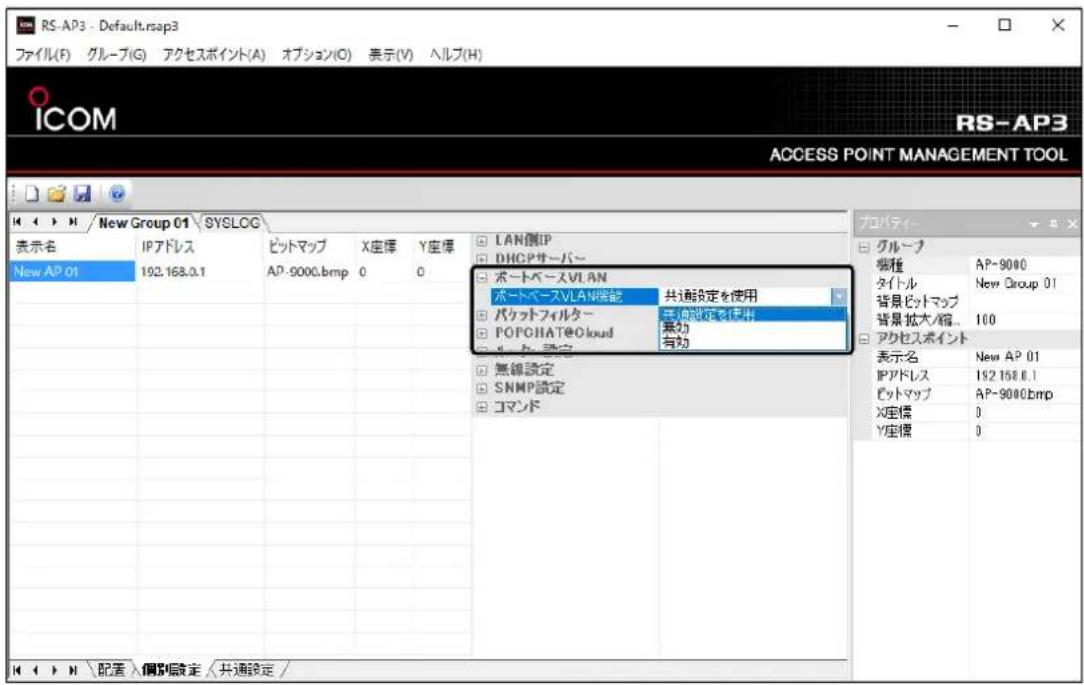Click the RS-AP3 app icon in title bar
This screenshot has height=685, width=1084.
(x=26, y=26)
